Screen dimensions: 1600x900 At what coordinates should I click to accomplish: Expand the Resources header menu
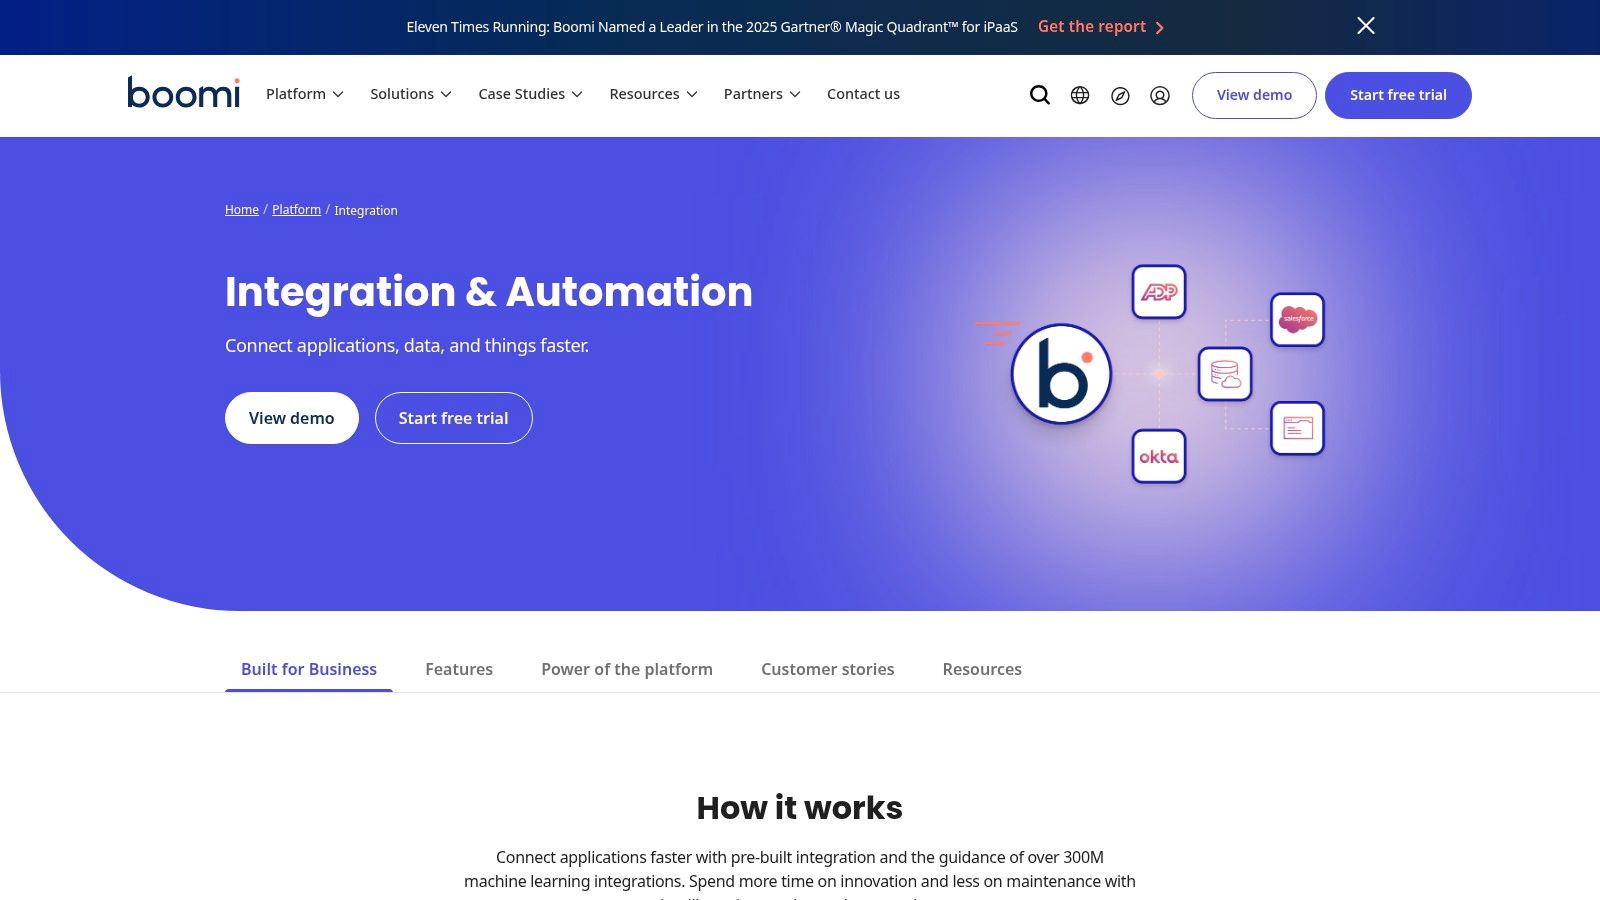click(654, 94)
